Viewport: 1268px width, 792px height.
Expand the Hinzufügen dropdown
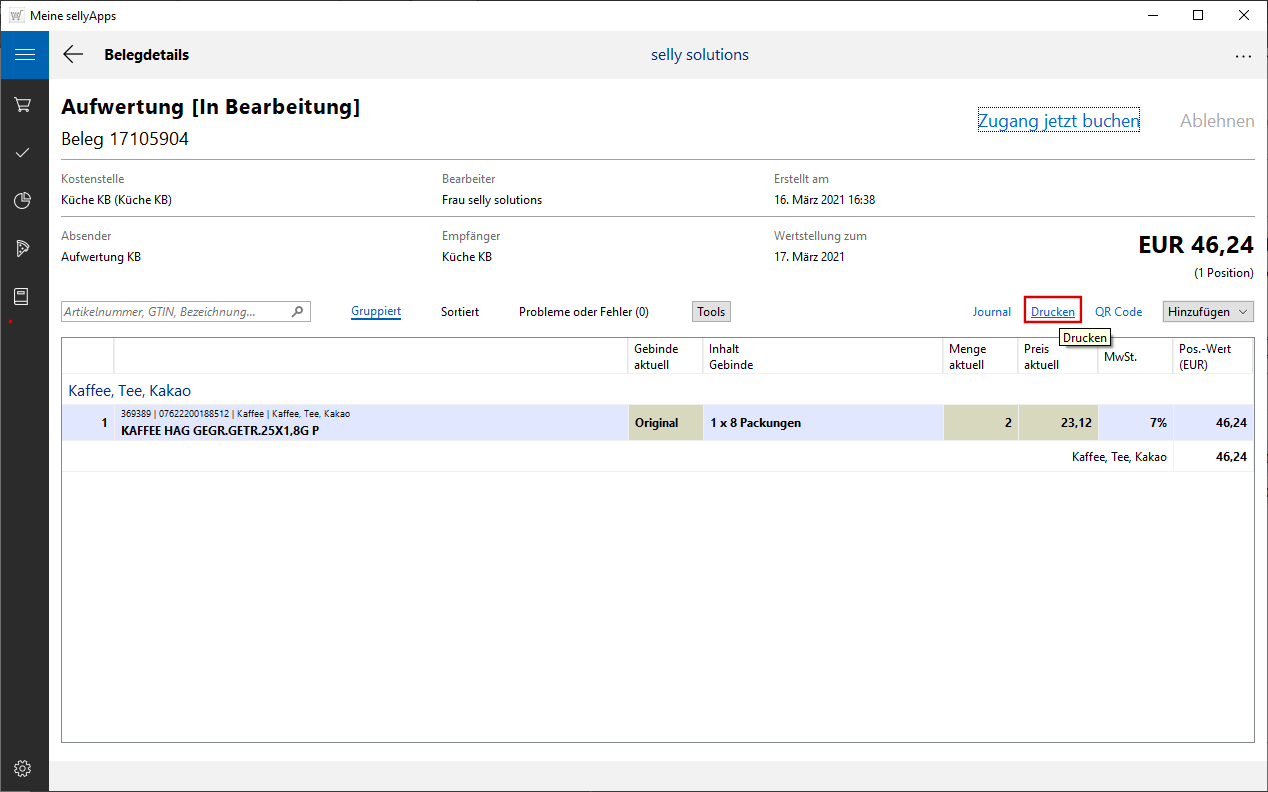click(1208, 312)
